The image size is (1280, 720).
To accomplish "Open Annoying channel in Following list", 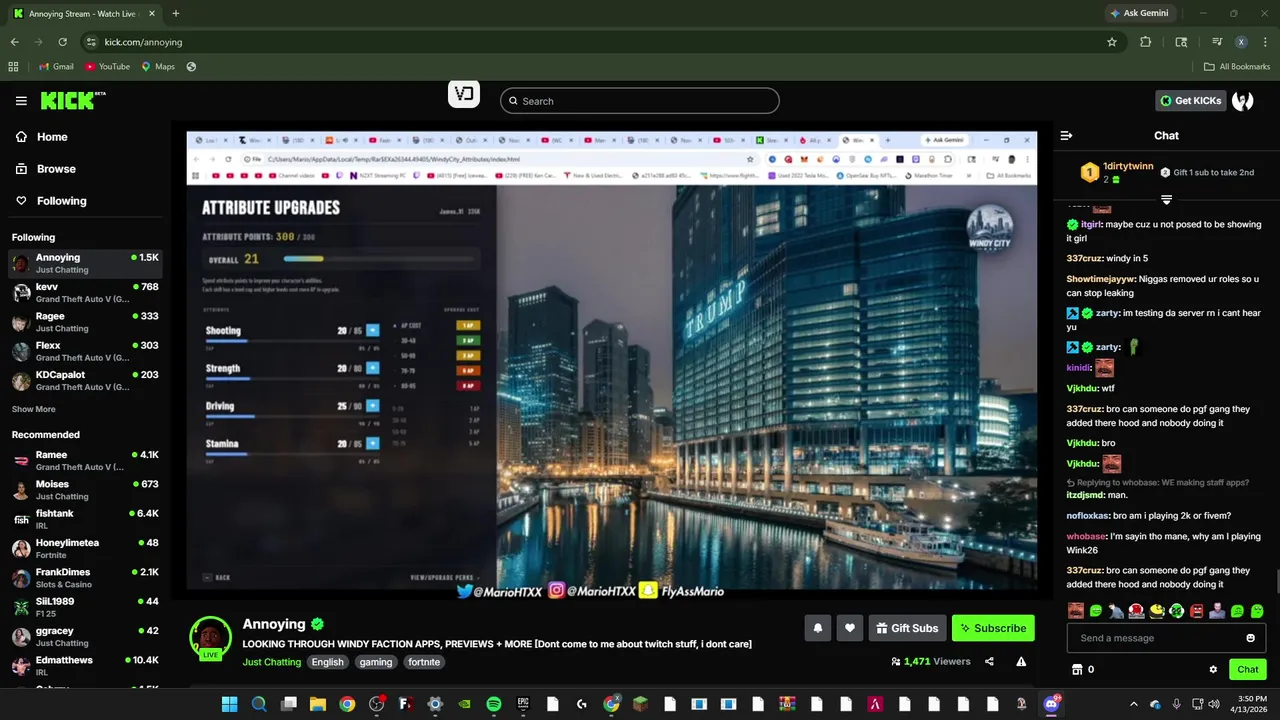I will (84, 263).
